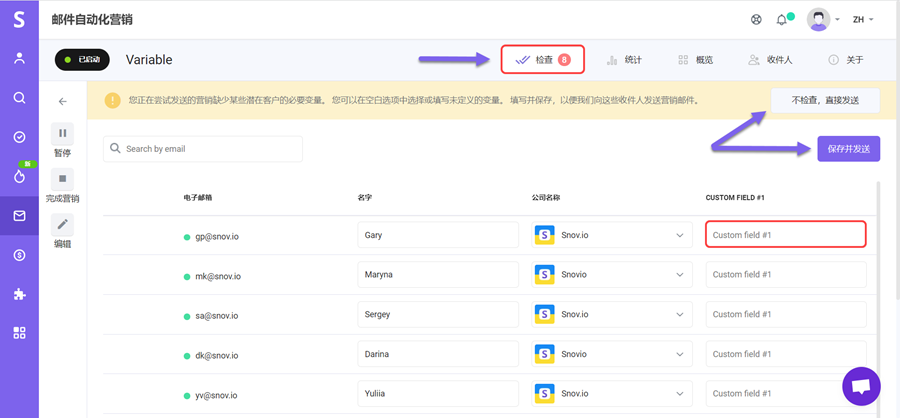Edit the name field containing Darina
The width and height of the screenshot is (900, 418).
(x=438, y=354)
